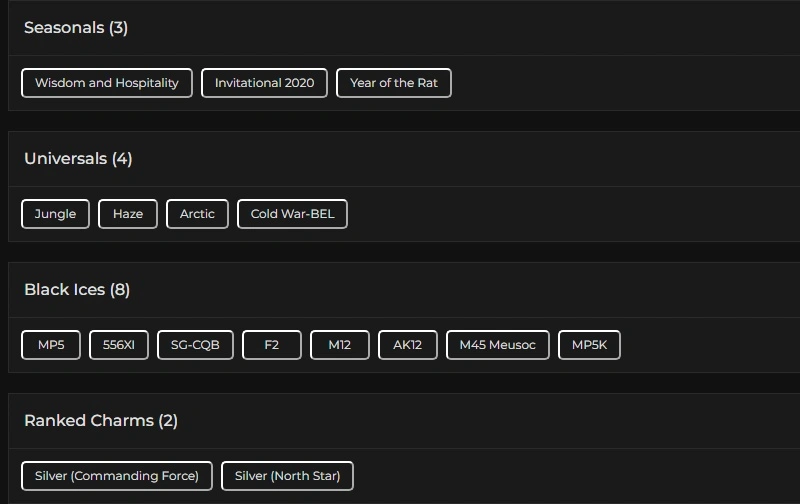Click the Black Ices (8) section header
The height and width of the screenshot is (504, 800).
click(77, 290)
